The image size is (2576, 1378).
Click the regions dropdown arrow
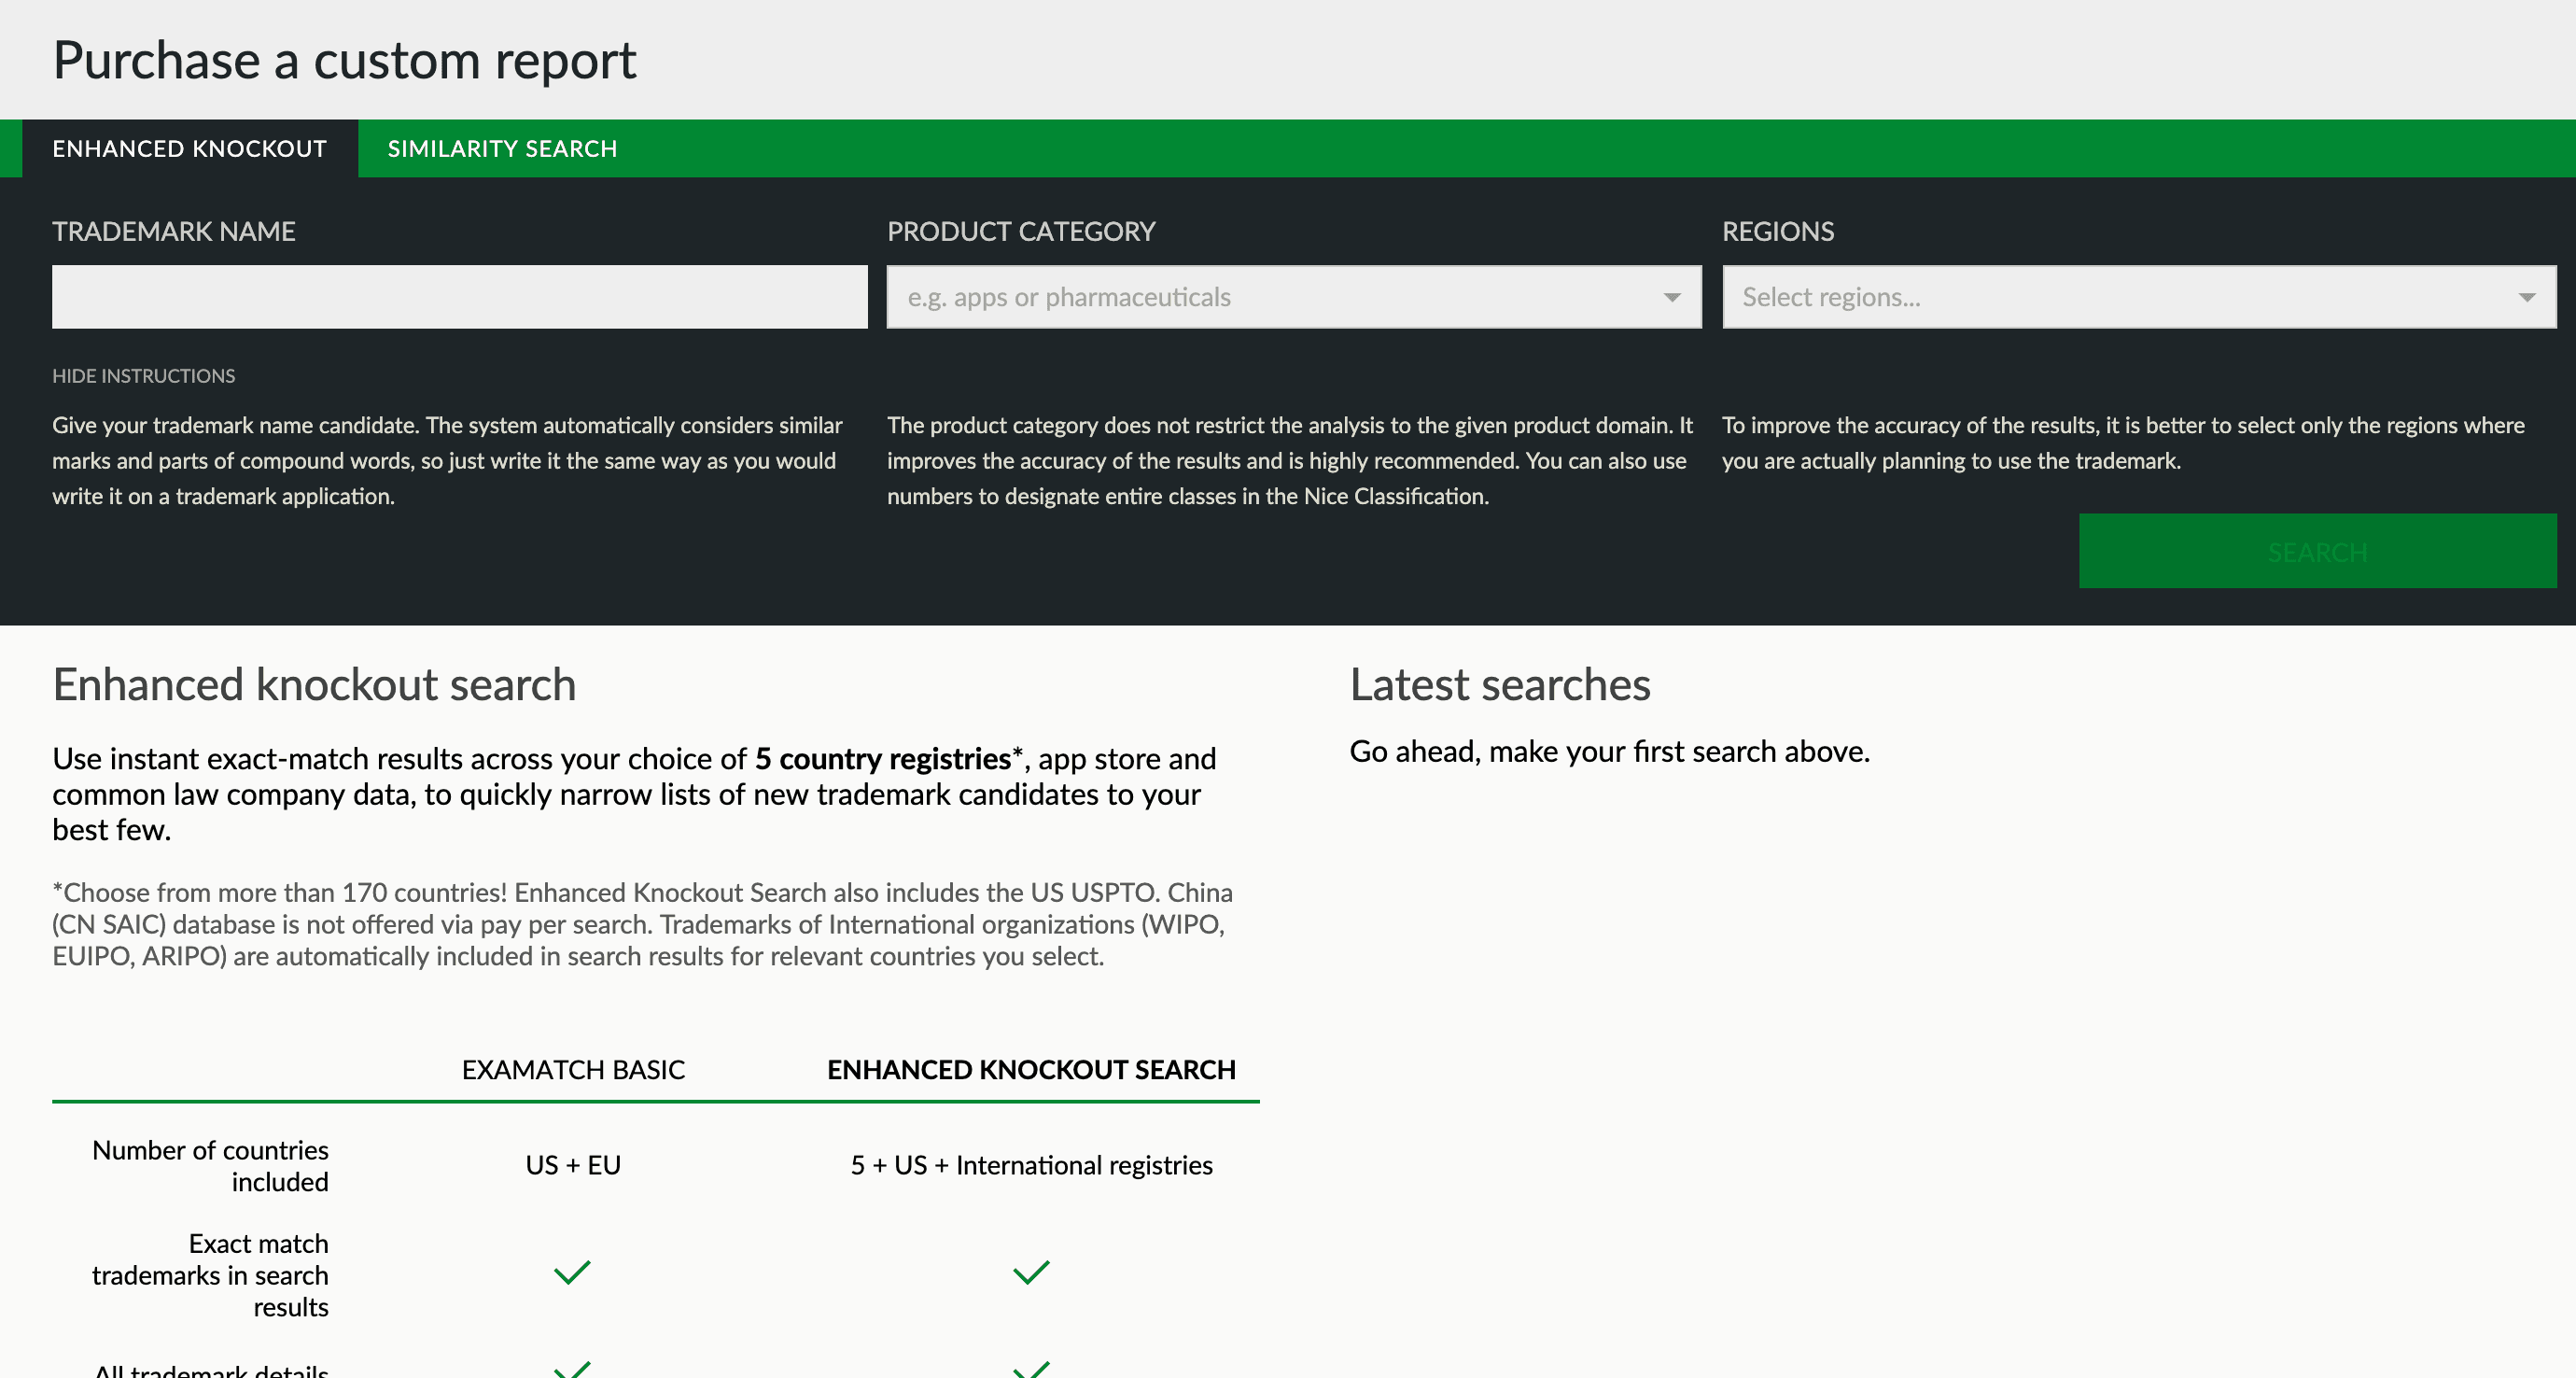2526,297
